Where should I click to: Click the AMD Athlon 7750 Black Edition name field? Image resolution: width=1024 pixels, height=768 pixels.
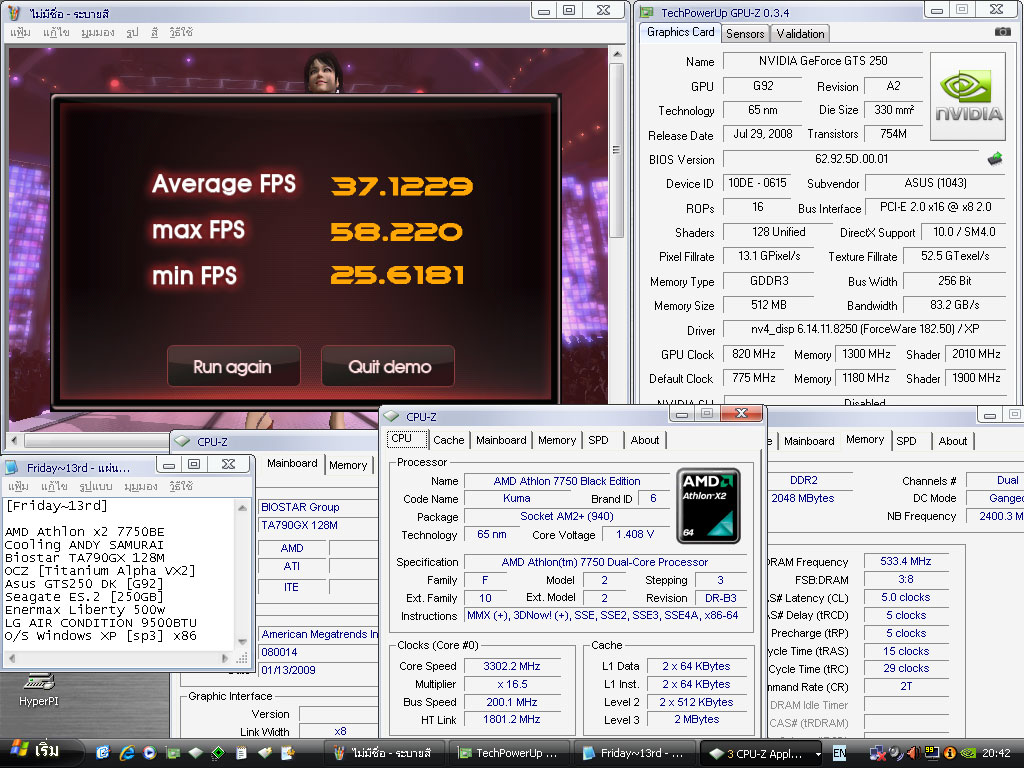pyautogui.click(x=567, y=481)
